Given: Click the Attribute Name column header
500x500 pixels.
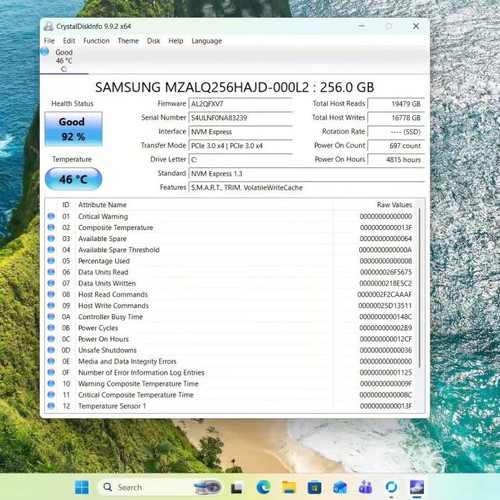Looking at the screenshot, I should point(204,205).
